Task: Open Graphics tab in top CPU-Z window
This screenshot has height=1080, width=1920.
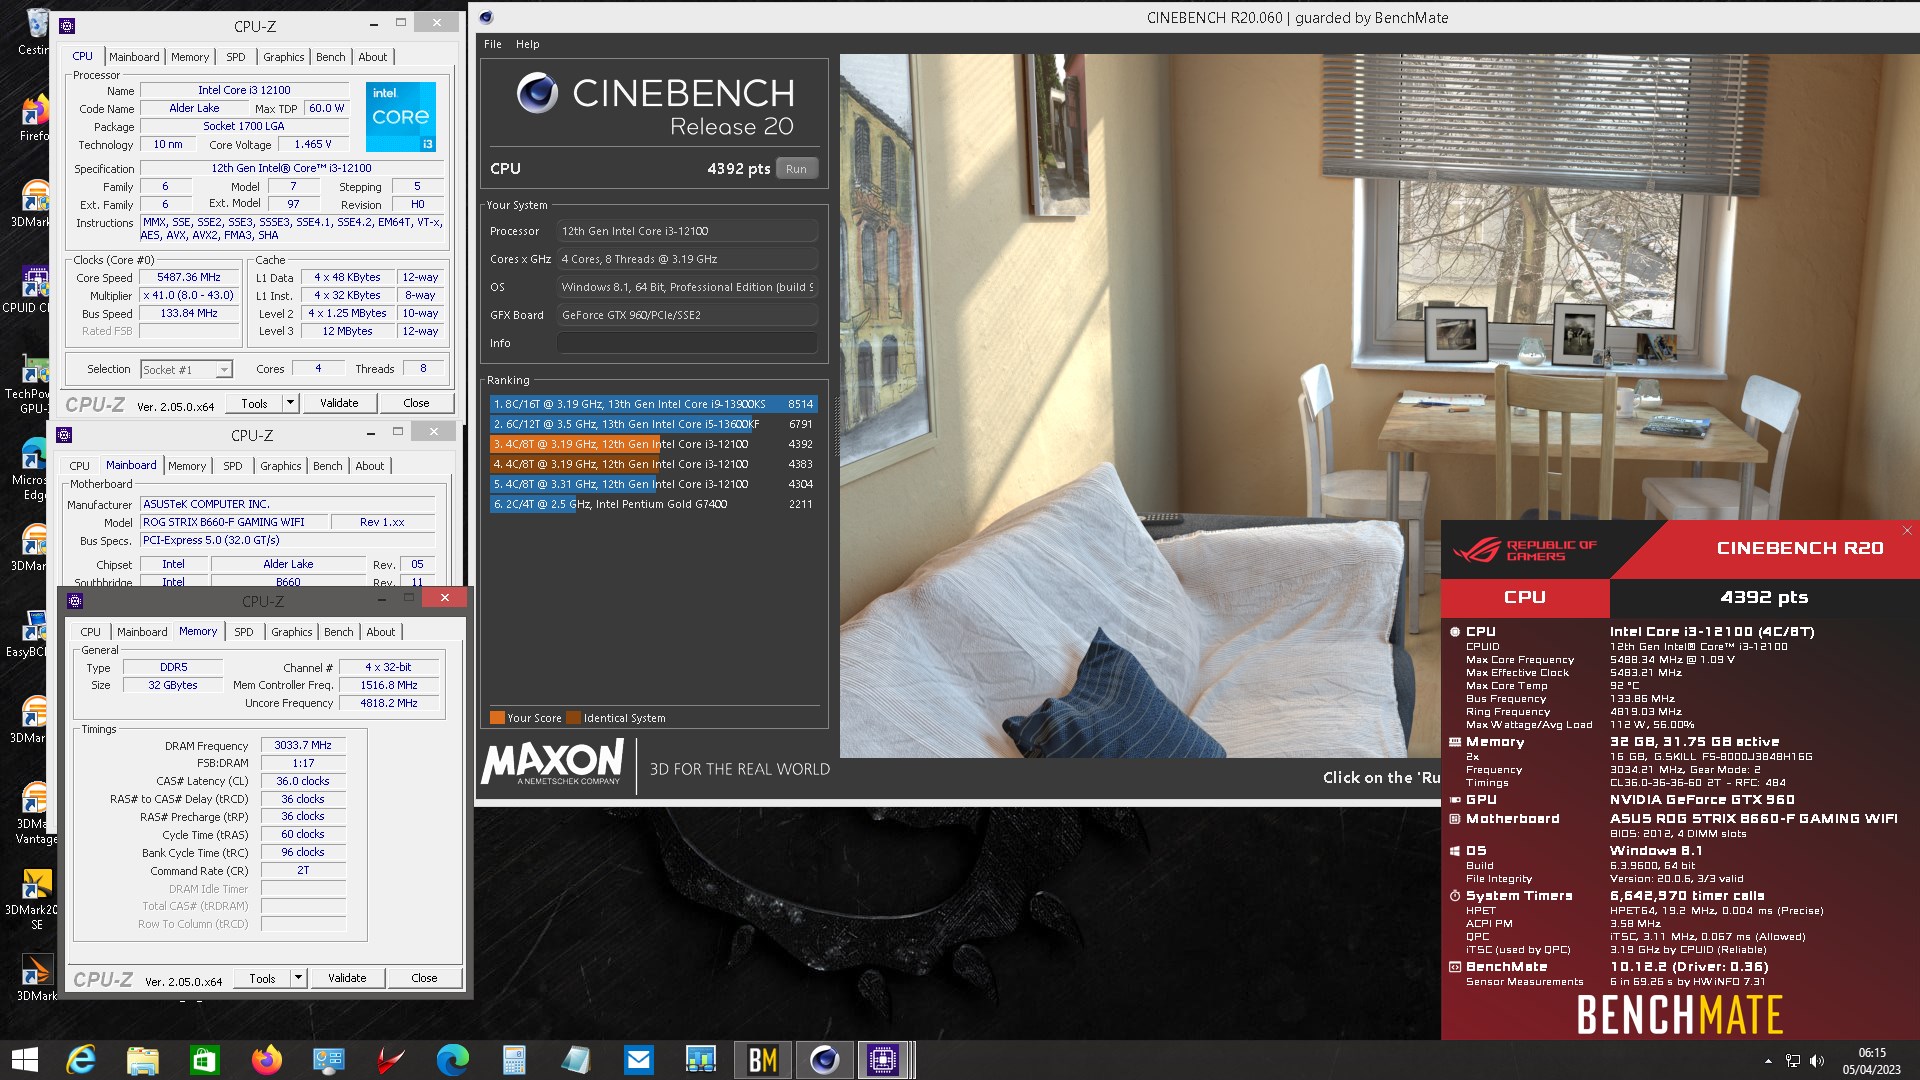Action: point(284,57)
